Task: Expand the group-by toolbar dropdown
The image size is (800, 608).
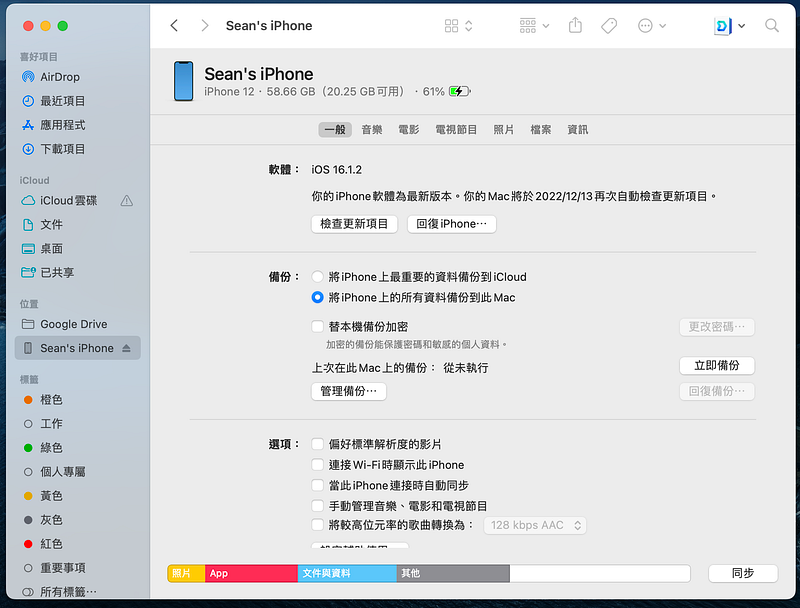Action: pyautogui.click(x=534, y=26)
